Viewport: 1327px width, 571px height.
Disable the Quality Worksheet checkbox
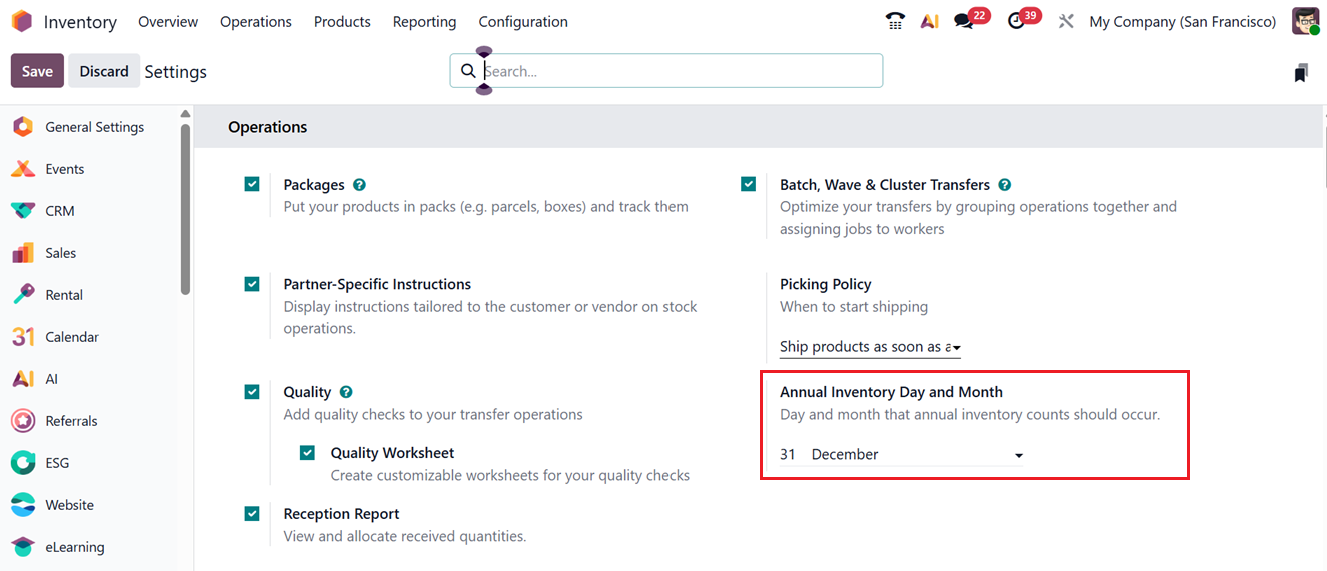point(308,453)
